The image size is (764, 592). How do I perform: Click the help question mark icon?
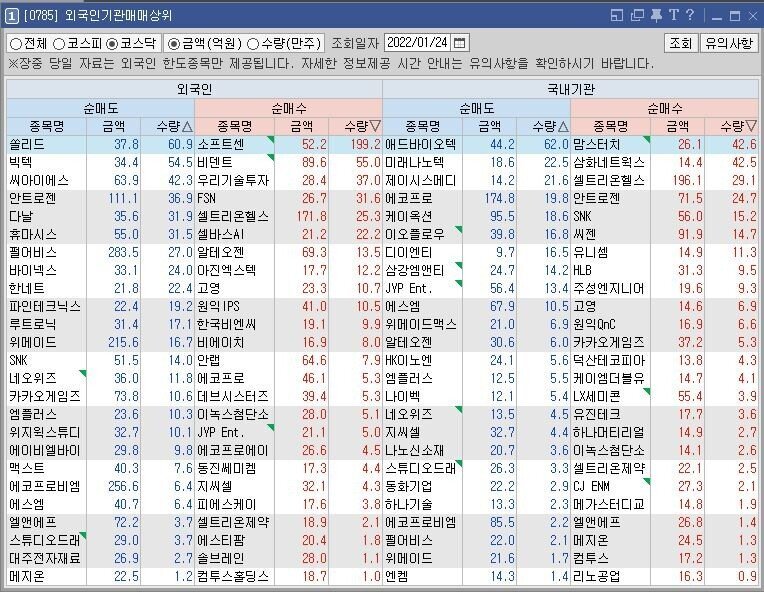click(690, 15)
